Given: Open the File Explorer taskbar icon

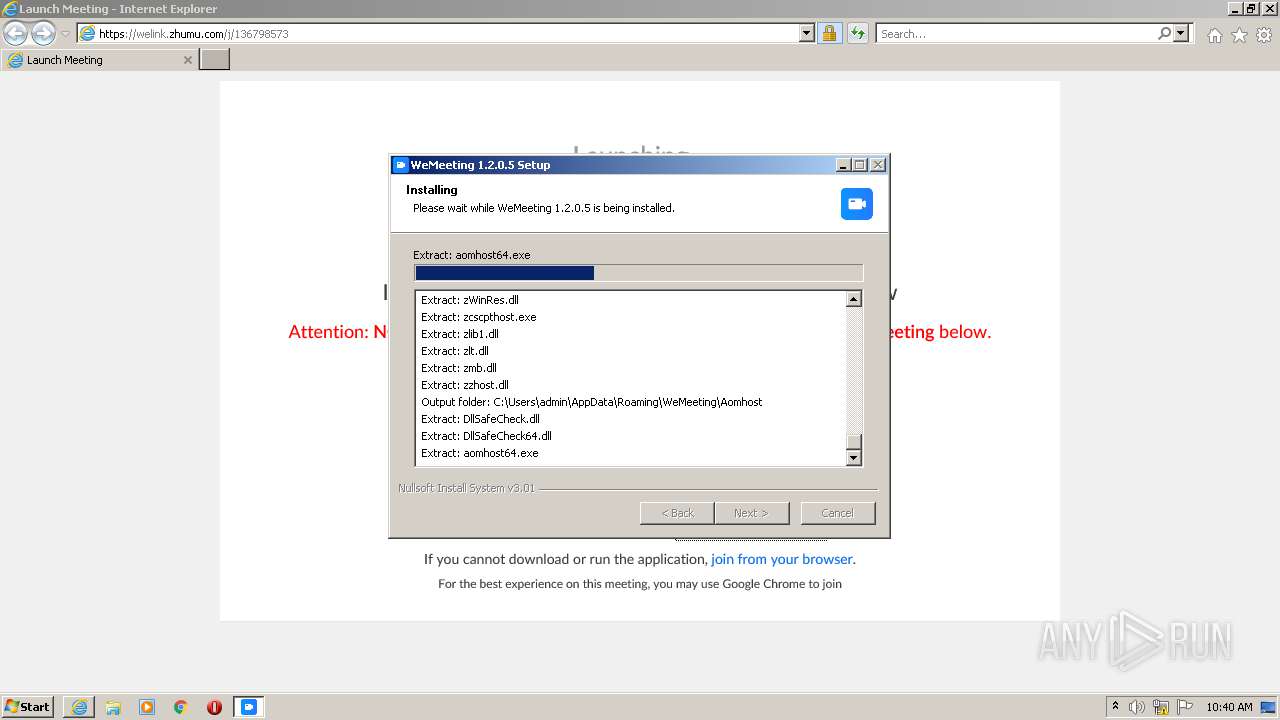Looking at the screenshot, I should 113,707.
